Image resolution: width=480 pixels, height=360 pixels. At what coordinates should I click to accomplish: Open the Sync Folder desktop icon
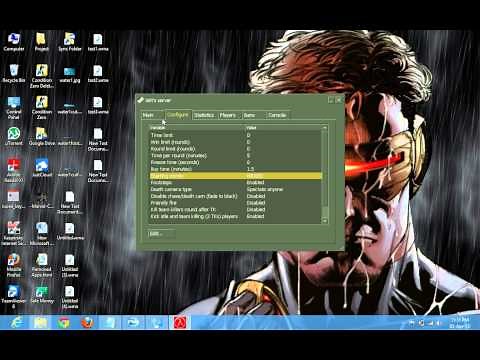coord(70,42)
